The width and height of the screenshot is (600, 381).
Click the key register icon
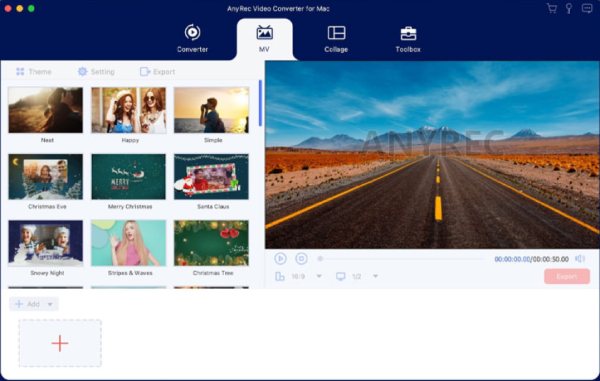tap(569, 8)
